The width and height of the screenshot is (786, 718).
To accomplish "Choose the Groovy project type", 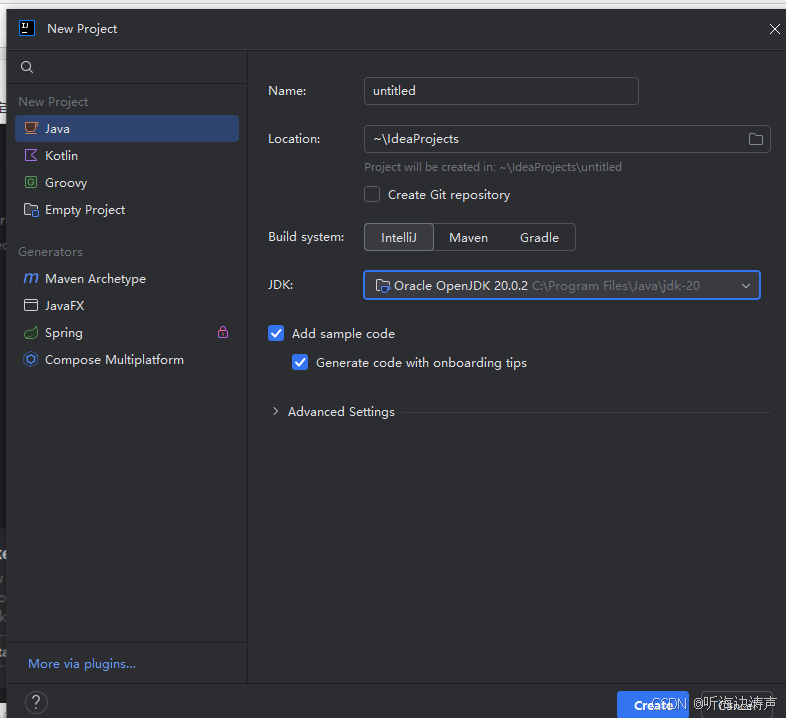I will point(127,183).
